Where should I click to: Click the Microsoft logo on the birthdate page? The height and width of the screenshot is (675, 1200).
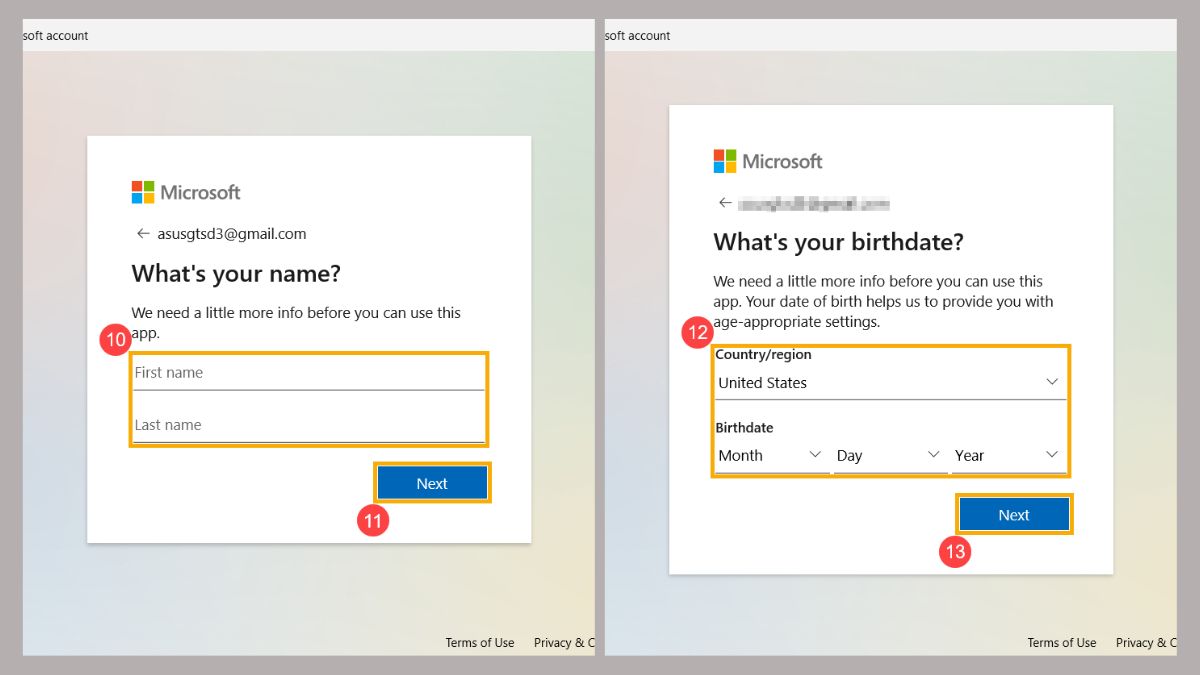click(767, 161)
